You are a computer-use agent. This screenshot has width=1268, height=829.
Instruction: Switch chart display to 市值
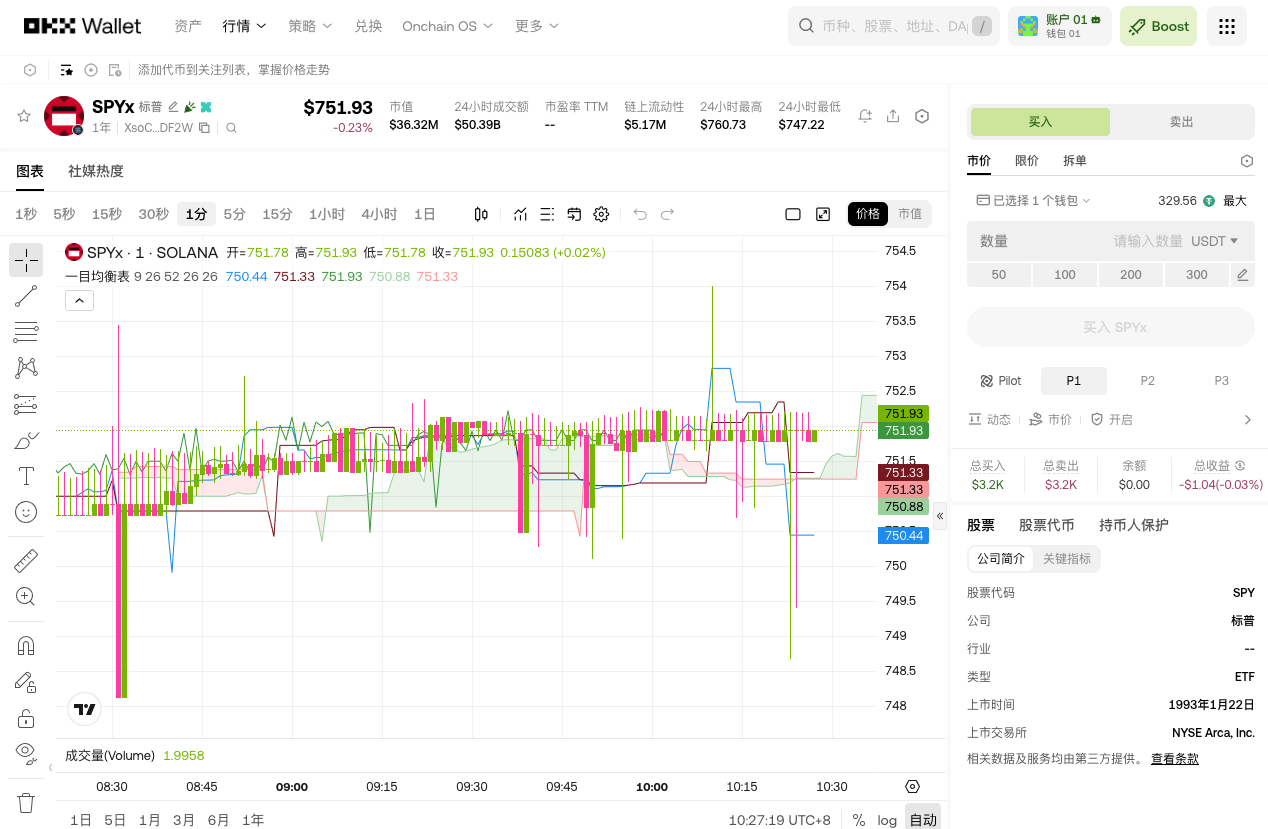[910, 214]
